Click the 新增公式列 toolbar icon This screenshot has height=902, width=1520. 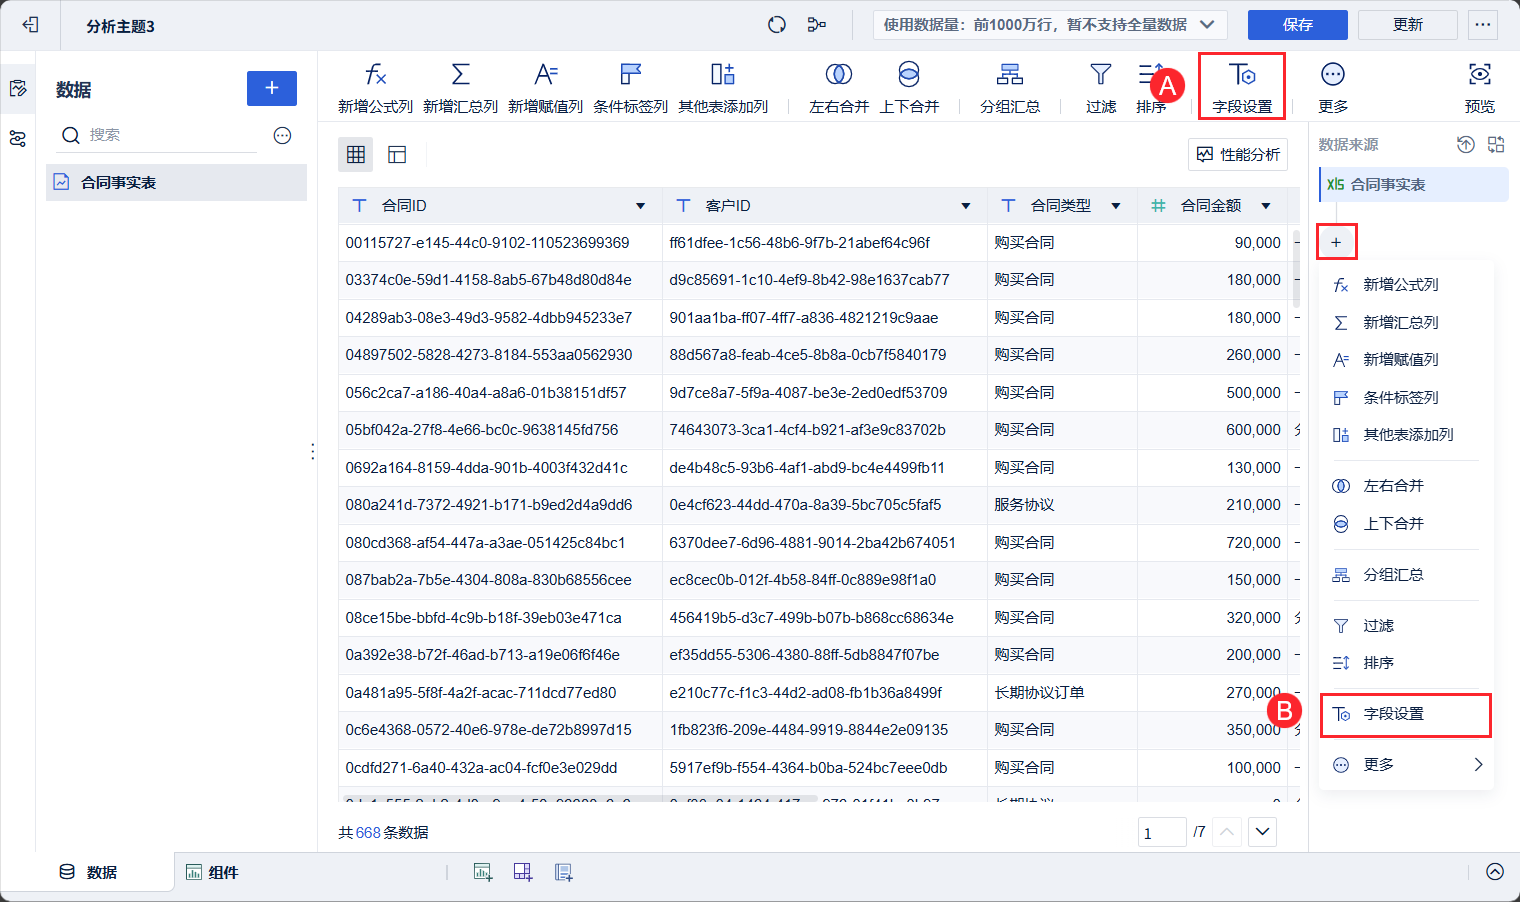(375, 87)
